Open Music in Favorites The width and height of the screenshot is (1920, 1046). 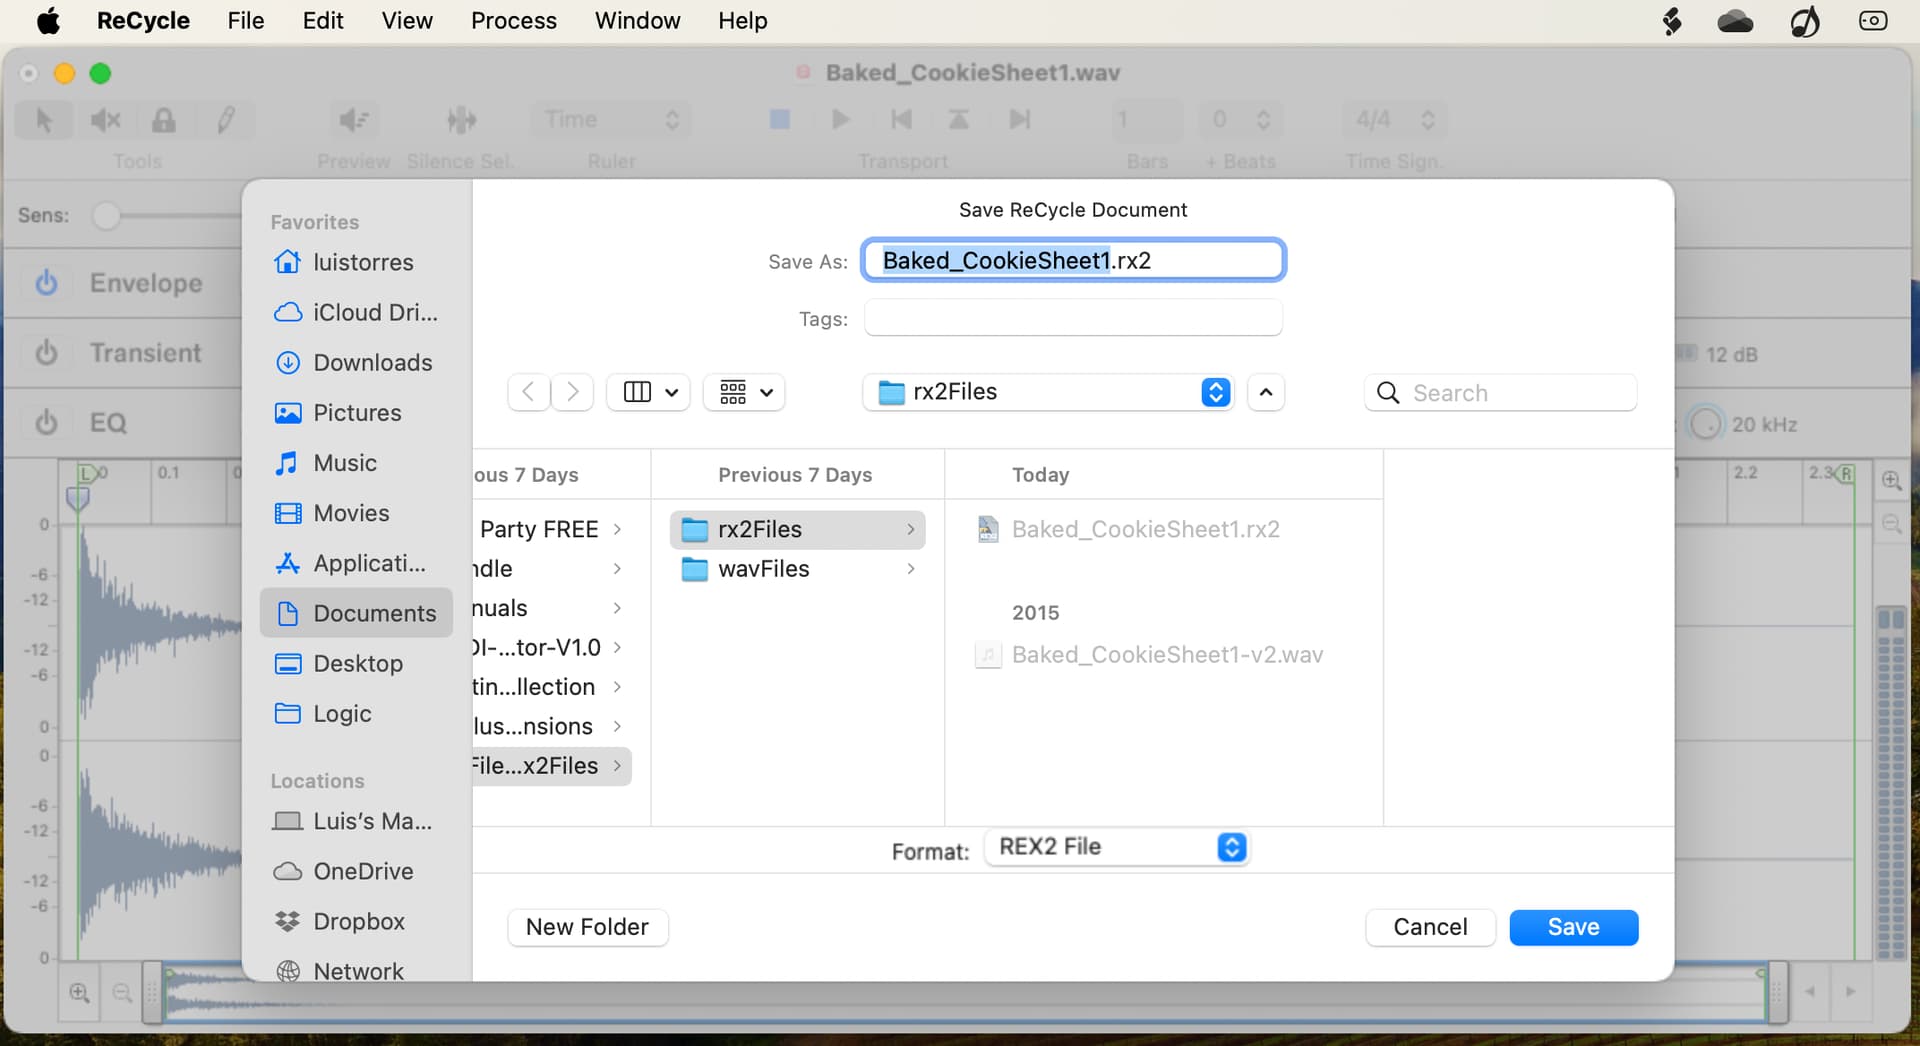(x=356, y=462)
